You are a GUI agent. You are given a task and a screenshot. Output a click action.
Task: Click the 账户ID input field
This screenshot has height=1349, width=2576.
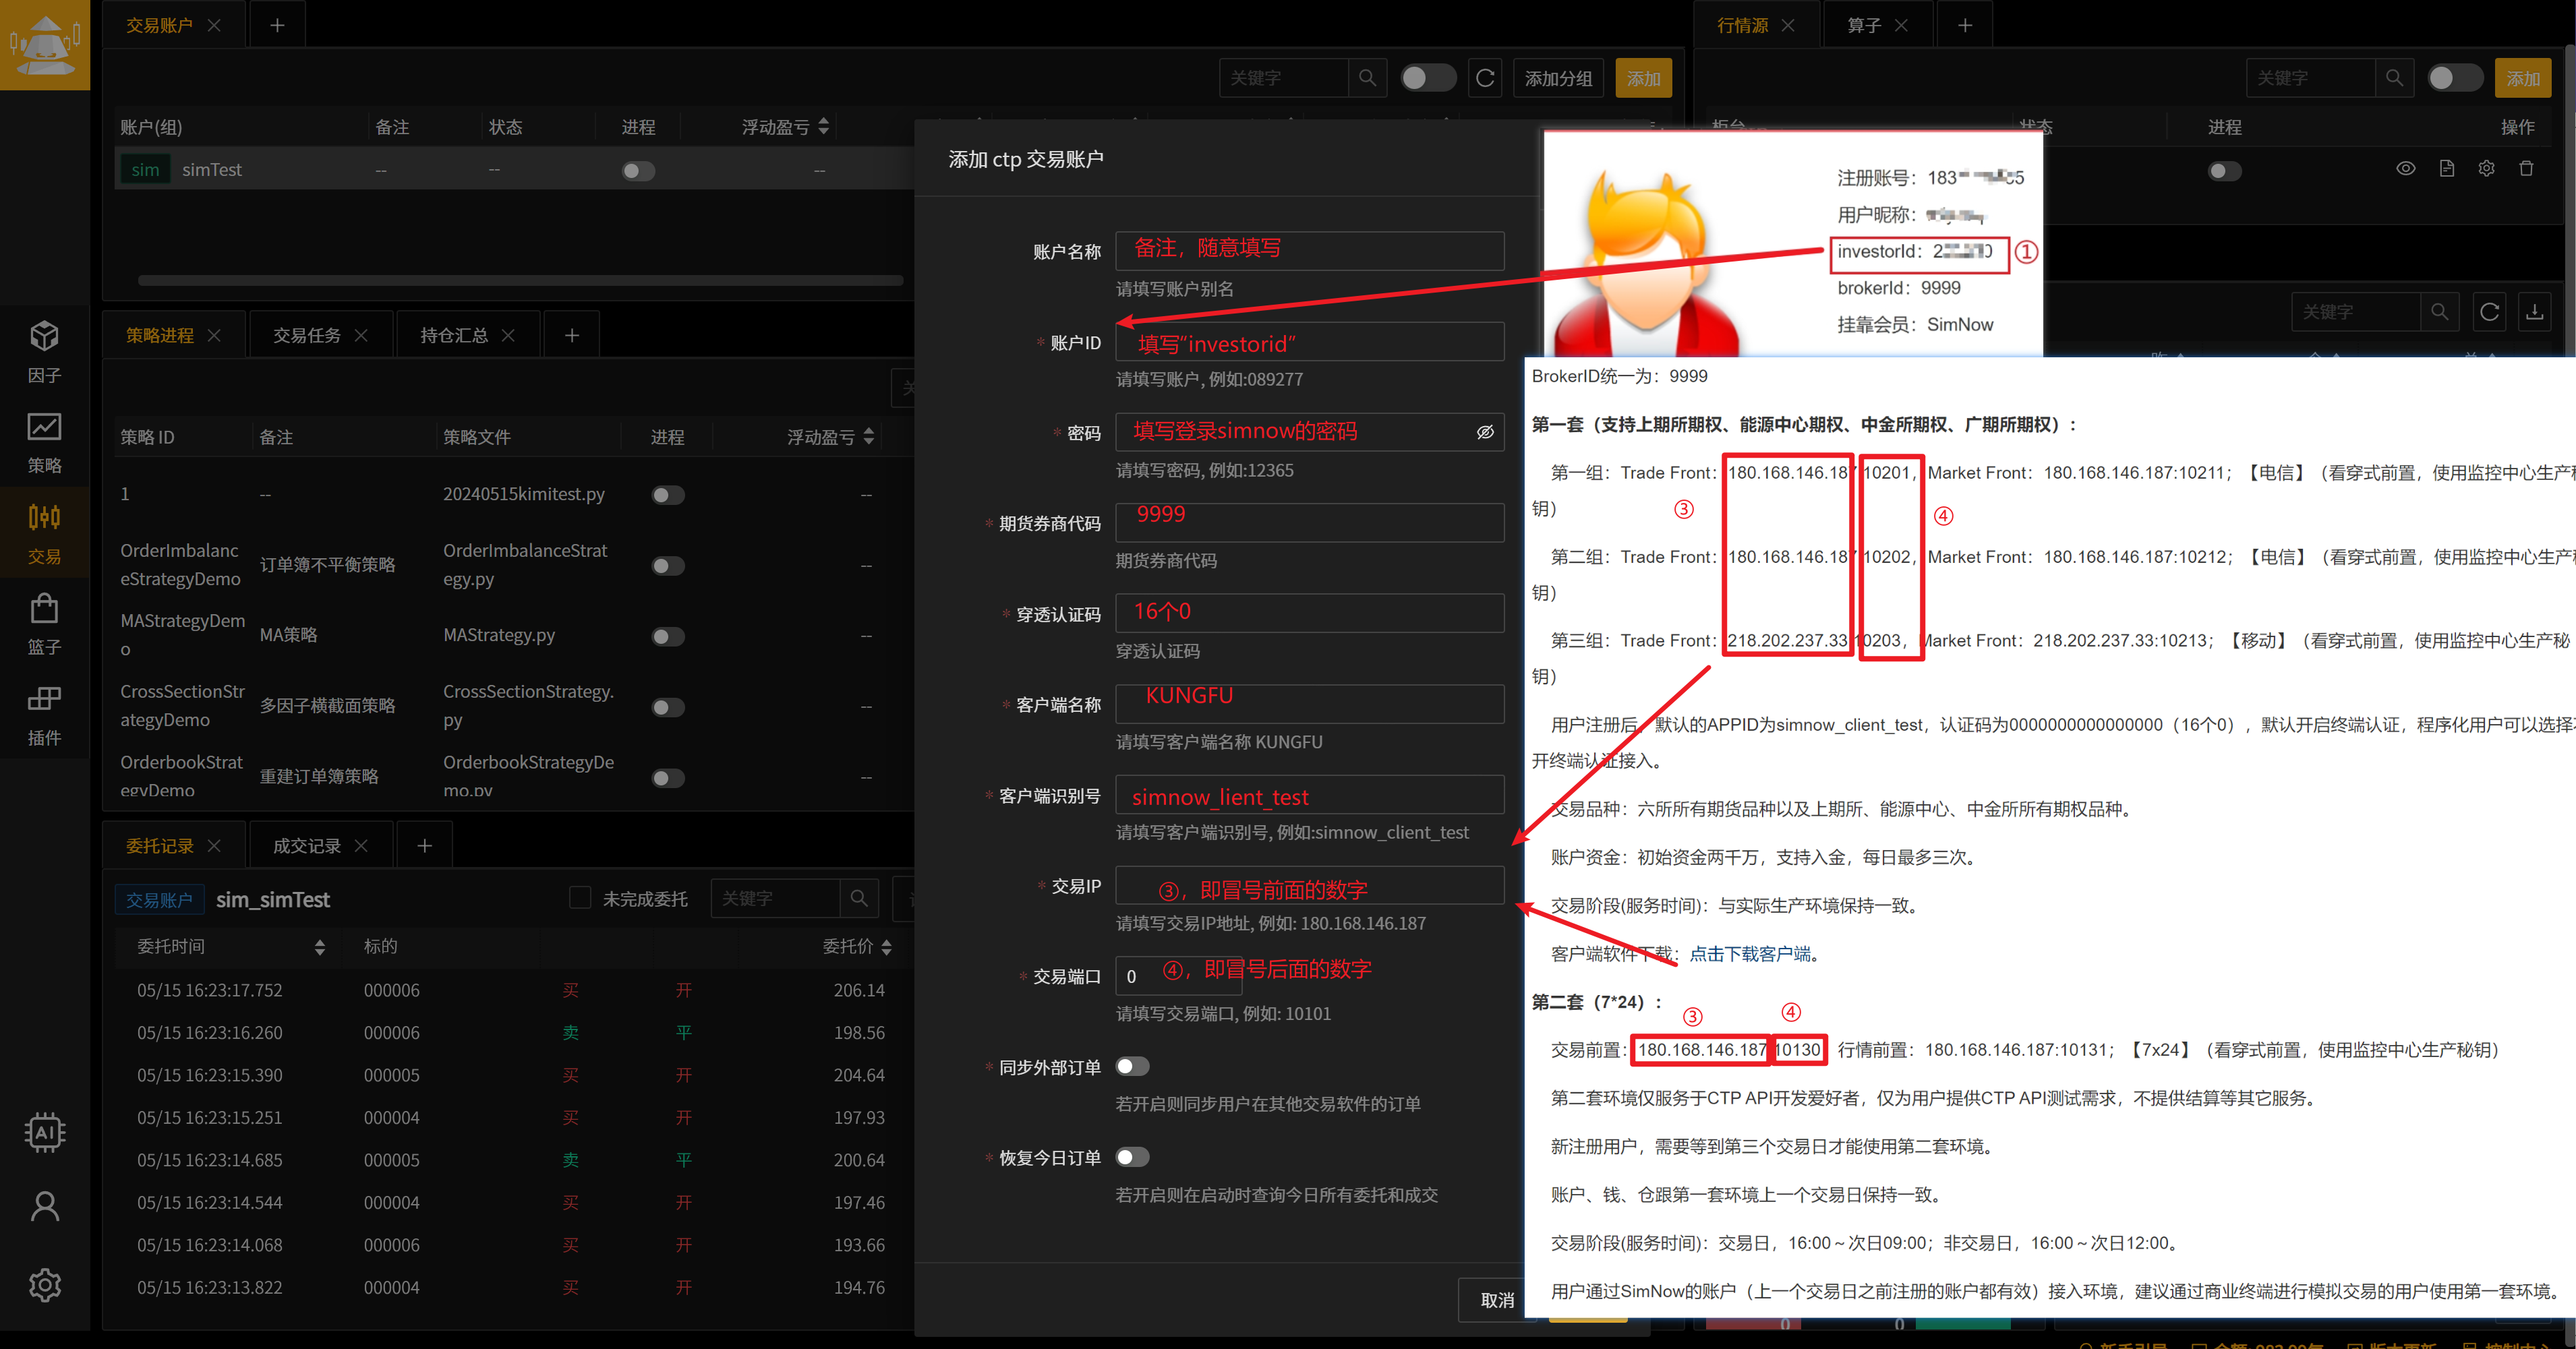[1309, 342]
